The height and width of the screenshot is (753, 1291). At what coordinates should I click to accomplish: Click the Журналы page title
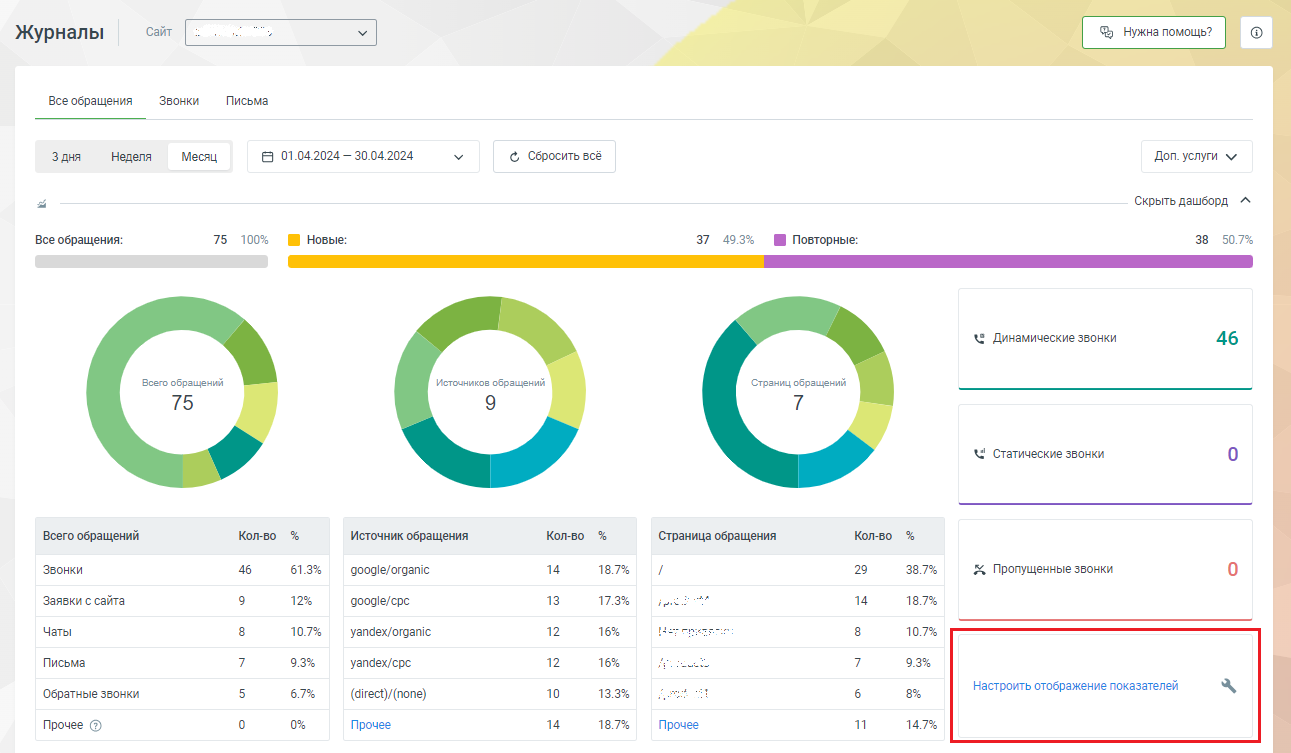tap(60, 32)
